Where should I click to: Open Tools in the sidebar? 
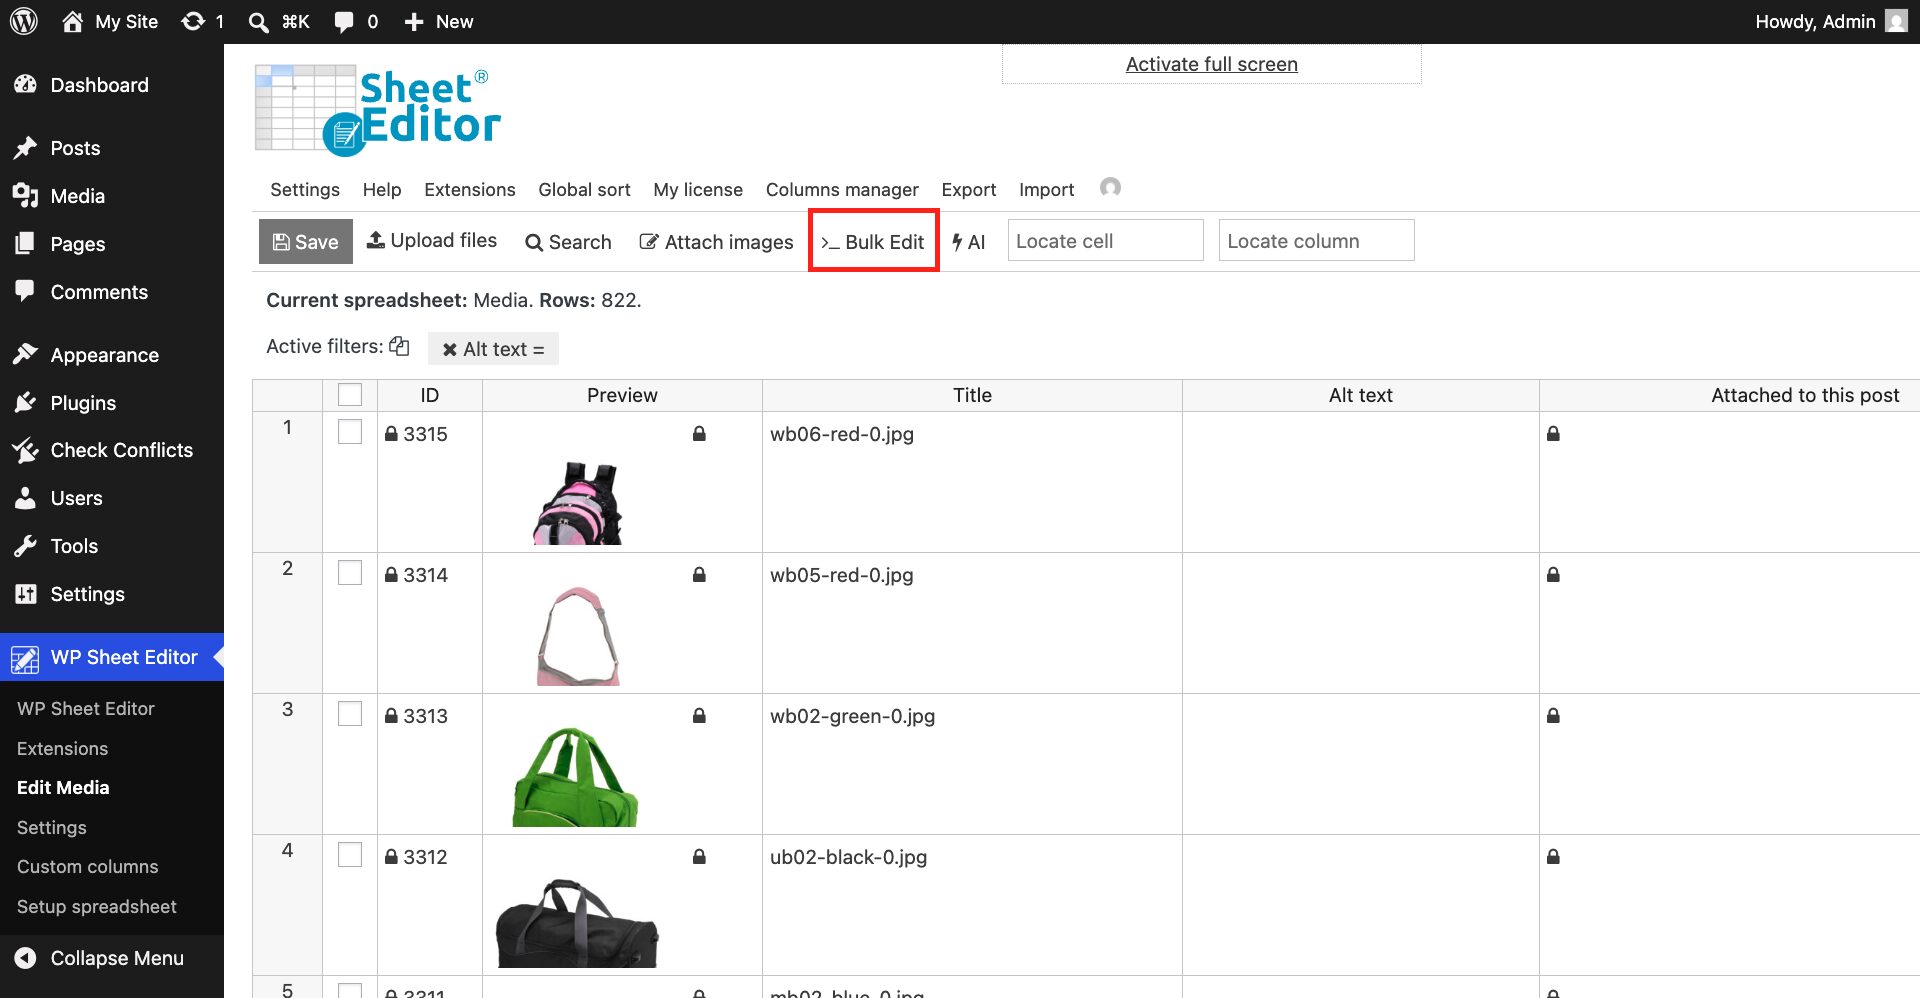74,546
